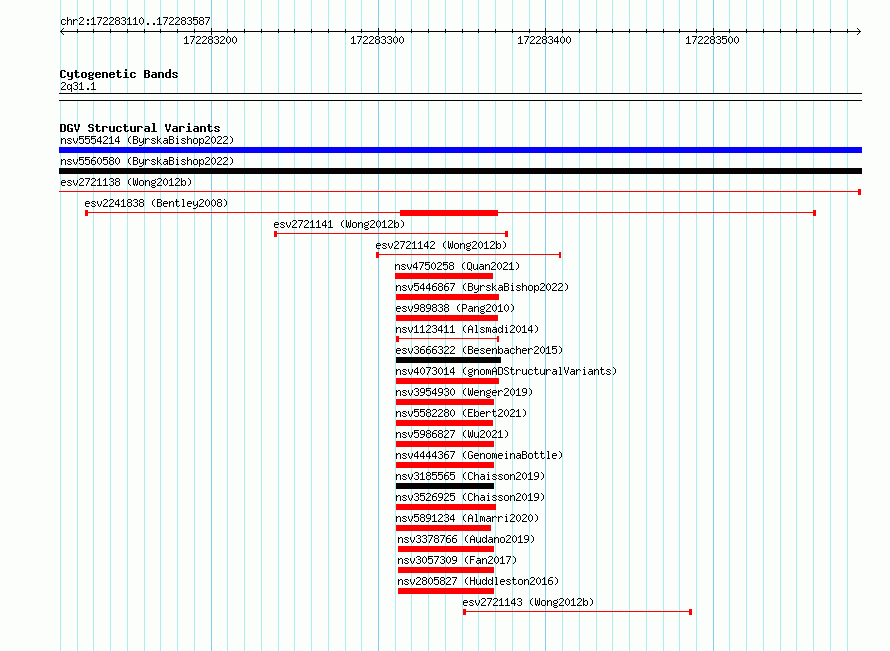Click the chr2:172283110..172283587 region label
Screen dimensions: 890x651
click(x=135, y=22)
